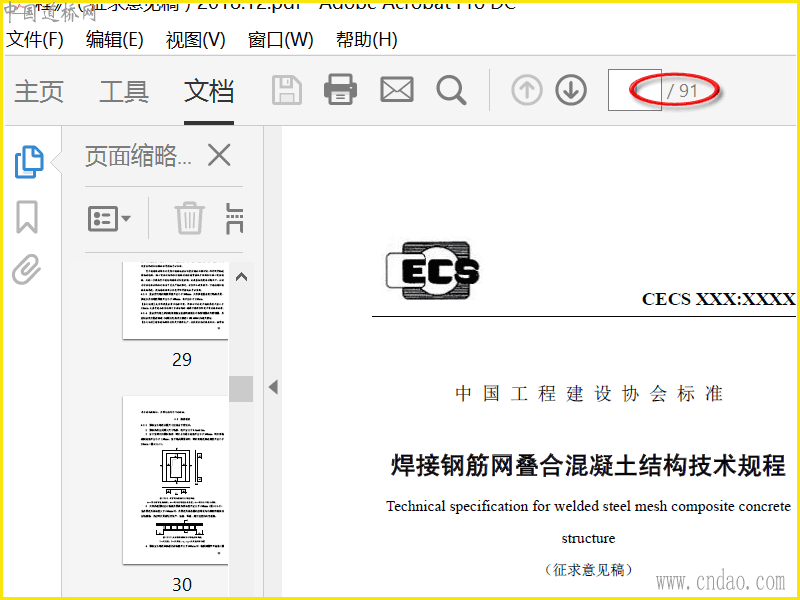This screenshot has height=600, width=800.
Task: Collapse the navigation pane with the arrow
Action: click(x=273, y=387)
